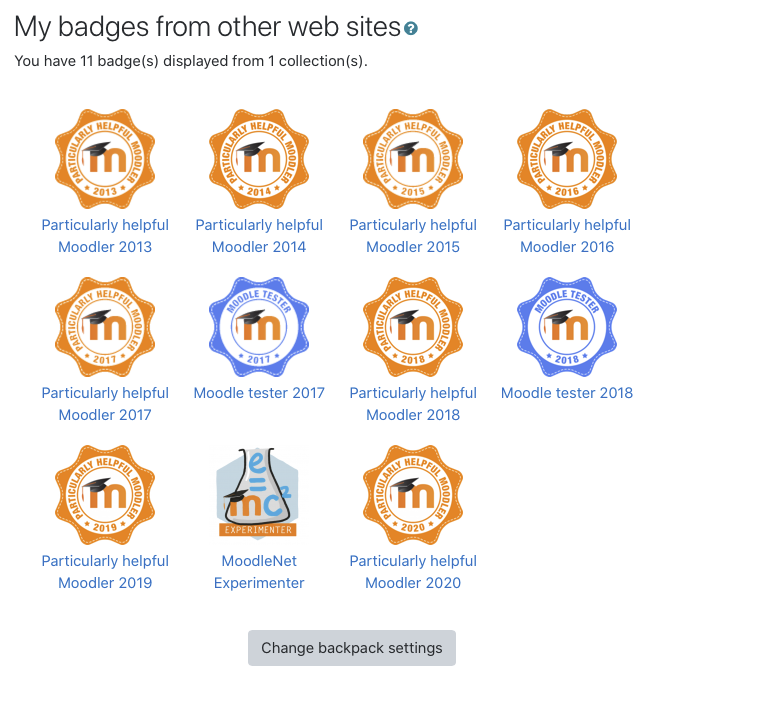Screen dimensions: 772x705
Task: Open the MoodleNet Experimenter text link
Action: [x=259, y=572]
